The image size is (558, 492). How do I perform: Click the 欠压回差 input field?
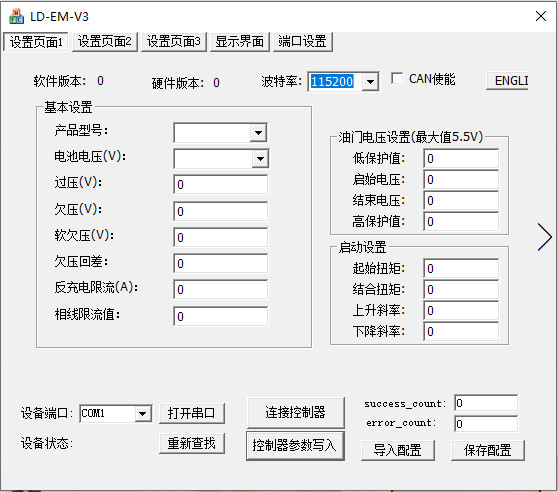(x=221, y=263)
